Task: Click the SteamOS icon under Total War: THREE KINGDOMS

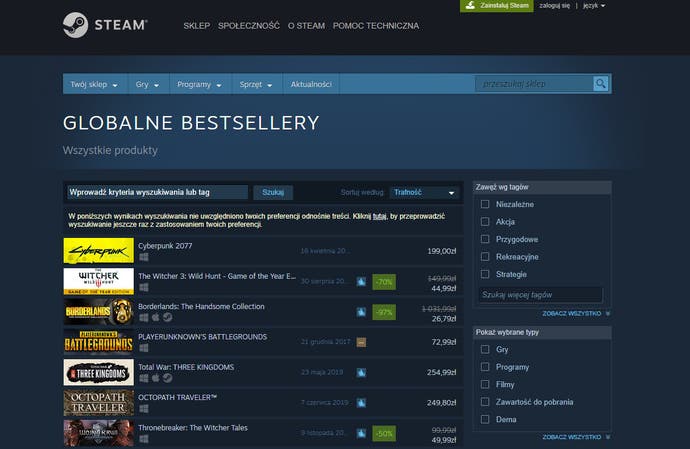Action: click(167, 378)
